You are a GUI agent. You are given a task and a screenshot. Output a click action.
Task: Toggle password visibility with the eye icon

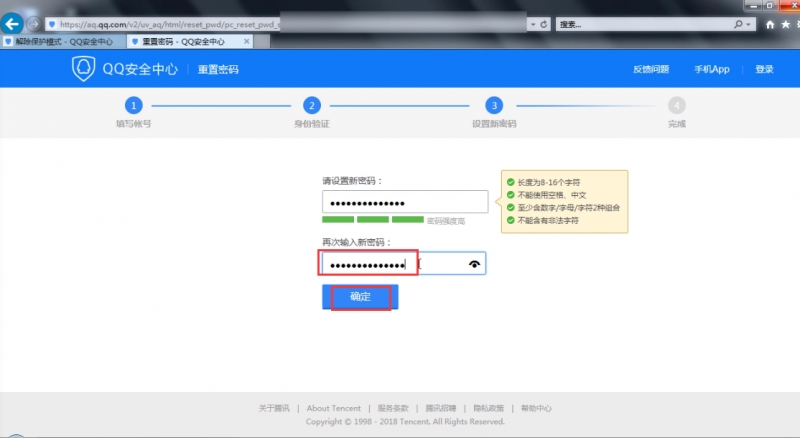(474, 264)
